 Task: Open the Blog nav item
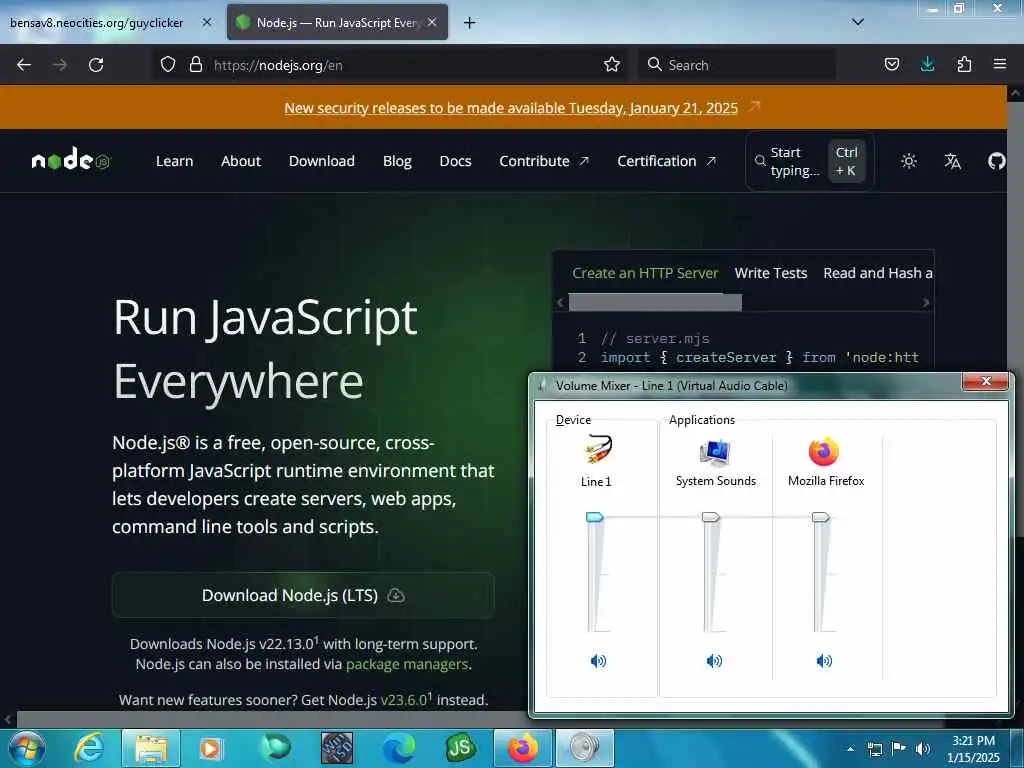click(x=397, y=161)
